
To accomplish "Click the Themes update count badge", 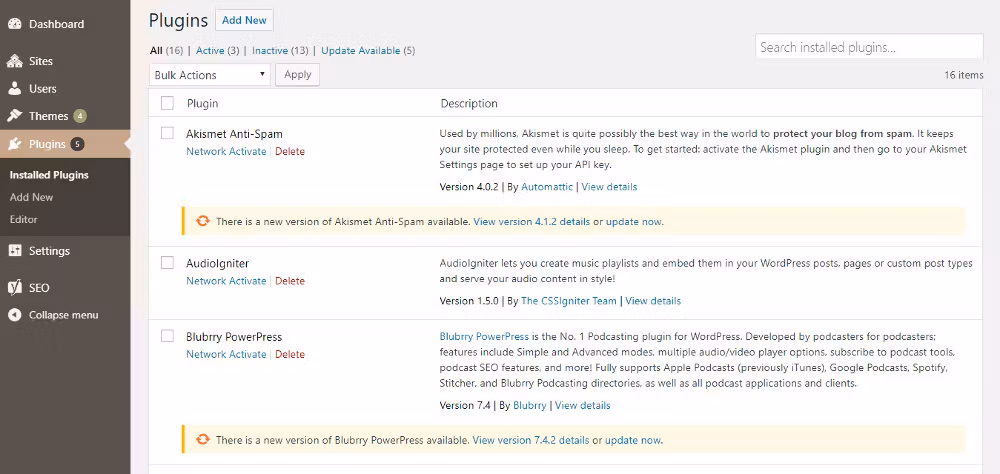I will point(80,116).
